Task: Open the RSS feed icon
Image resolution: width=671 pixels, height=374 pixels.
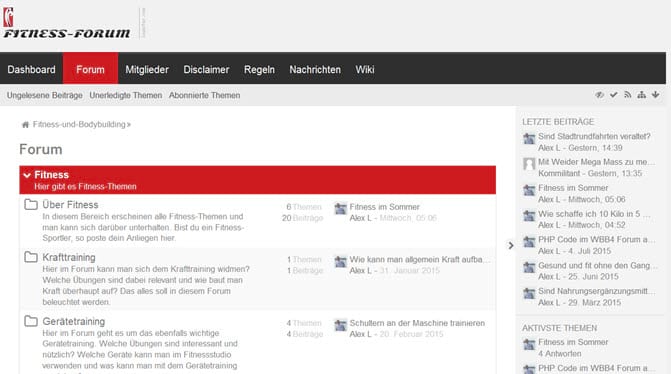Action: point(628,95)
